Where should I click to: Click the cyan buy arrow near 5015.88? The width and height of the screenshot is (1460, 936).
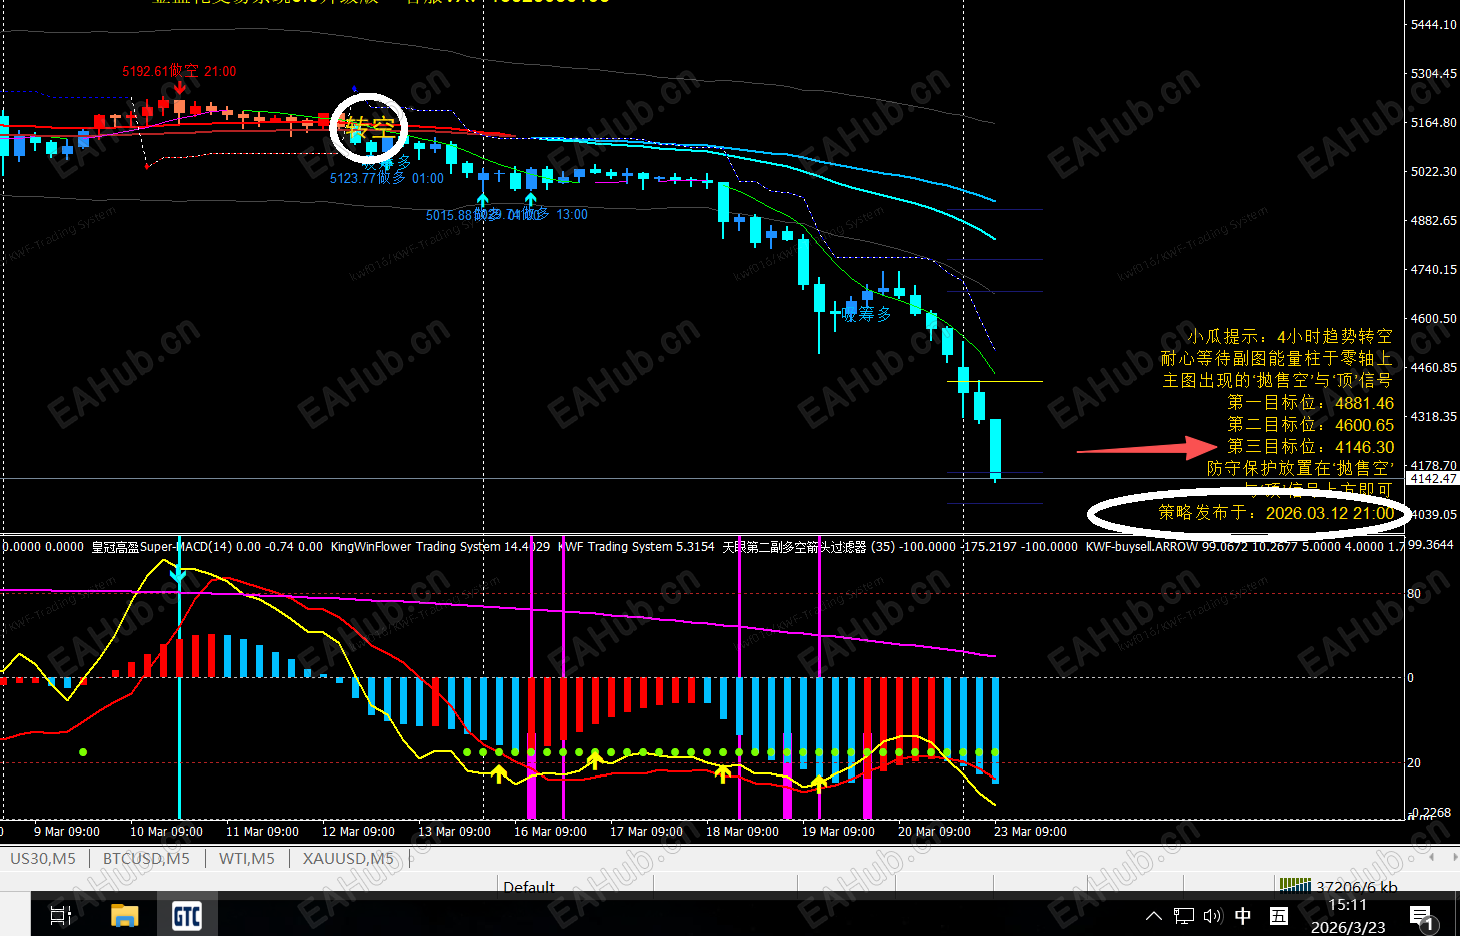[483, 201]
